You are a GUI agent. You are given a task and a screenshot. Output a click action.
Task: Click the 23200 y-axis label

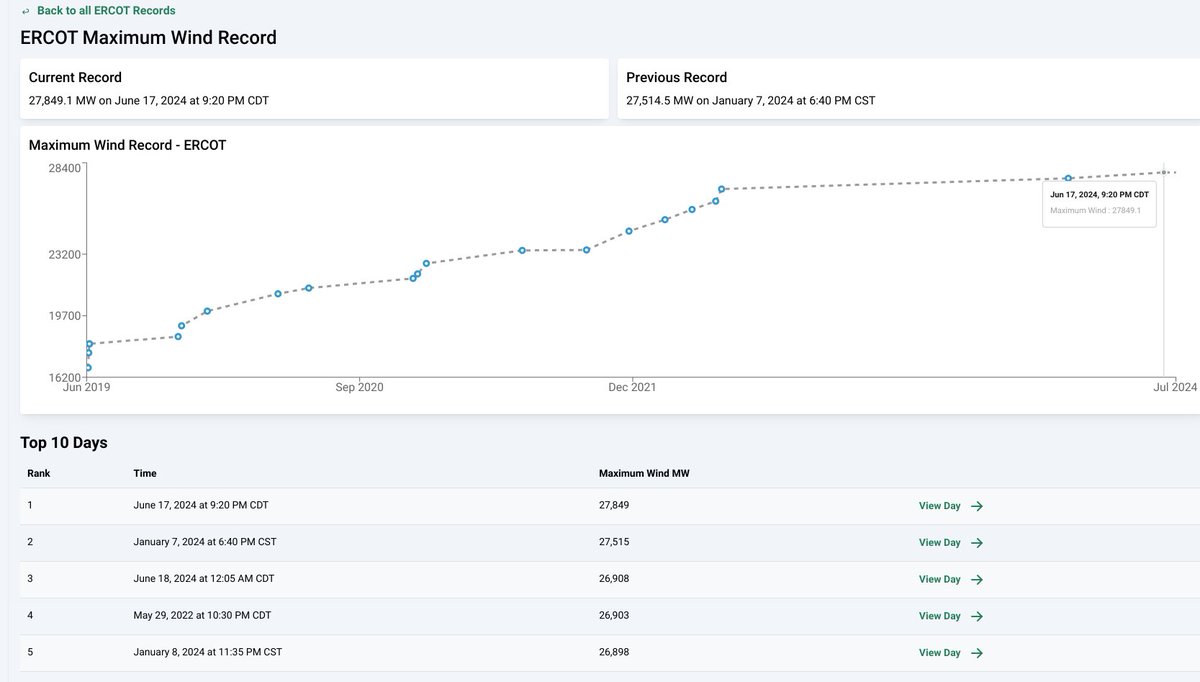[x=65, y=254]
